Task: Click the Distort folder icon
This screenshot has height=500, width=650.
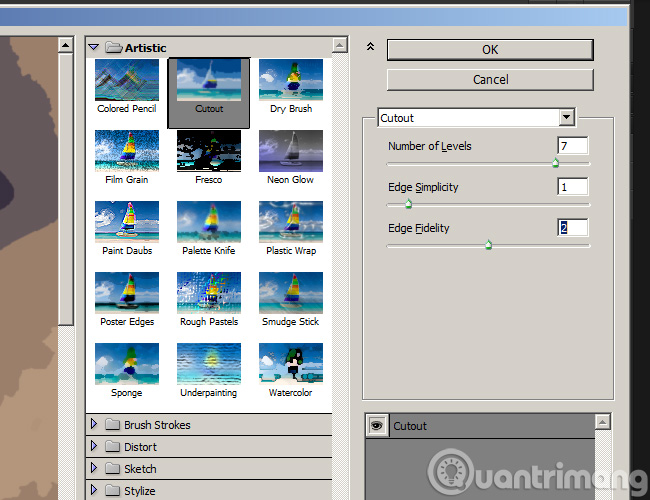Action: (112, 446)
